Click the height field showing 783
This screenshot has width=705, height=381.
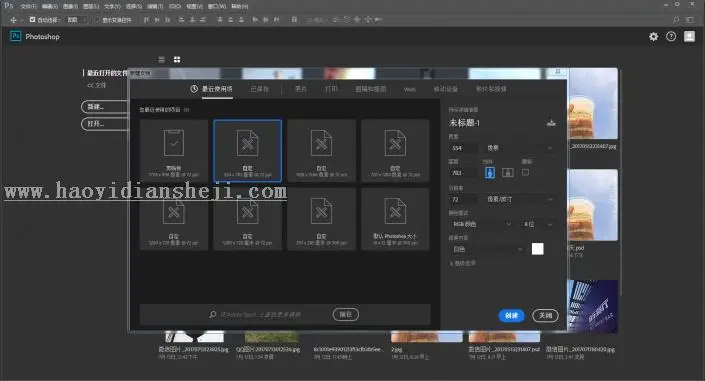point(464,173)
